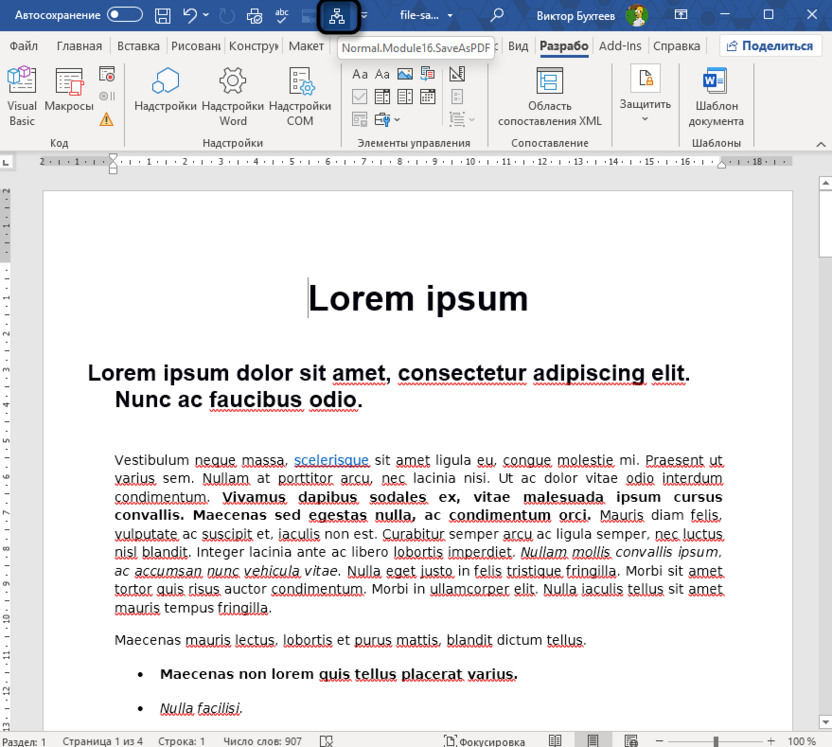
Task: Insert drop-down list content control
Action: click(405, 97)
